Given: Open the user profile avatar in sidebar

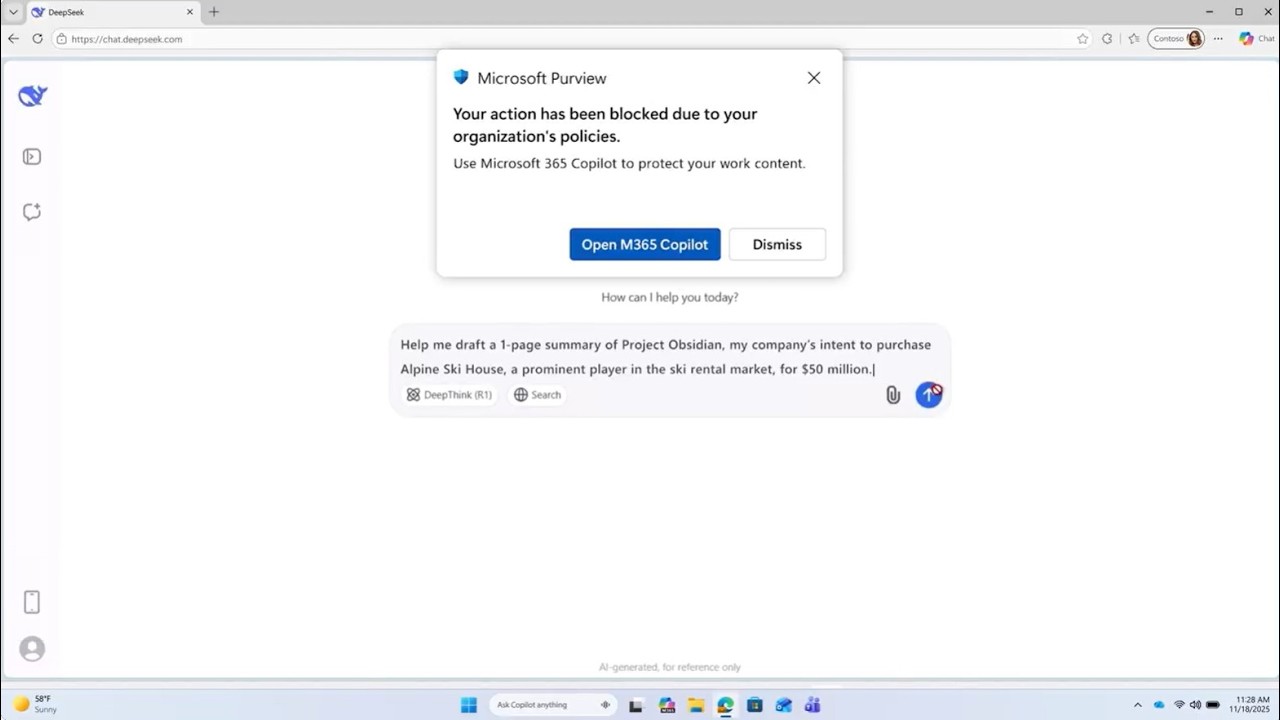Looking at the screenshot, I should [32, 649].
